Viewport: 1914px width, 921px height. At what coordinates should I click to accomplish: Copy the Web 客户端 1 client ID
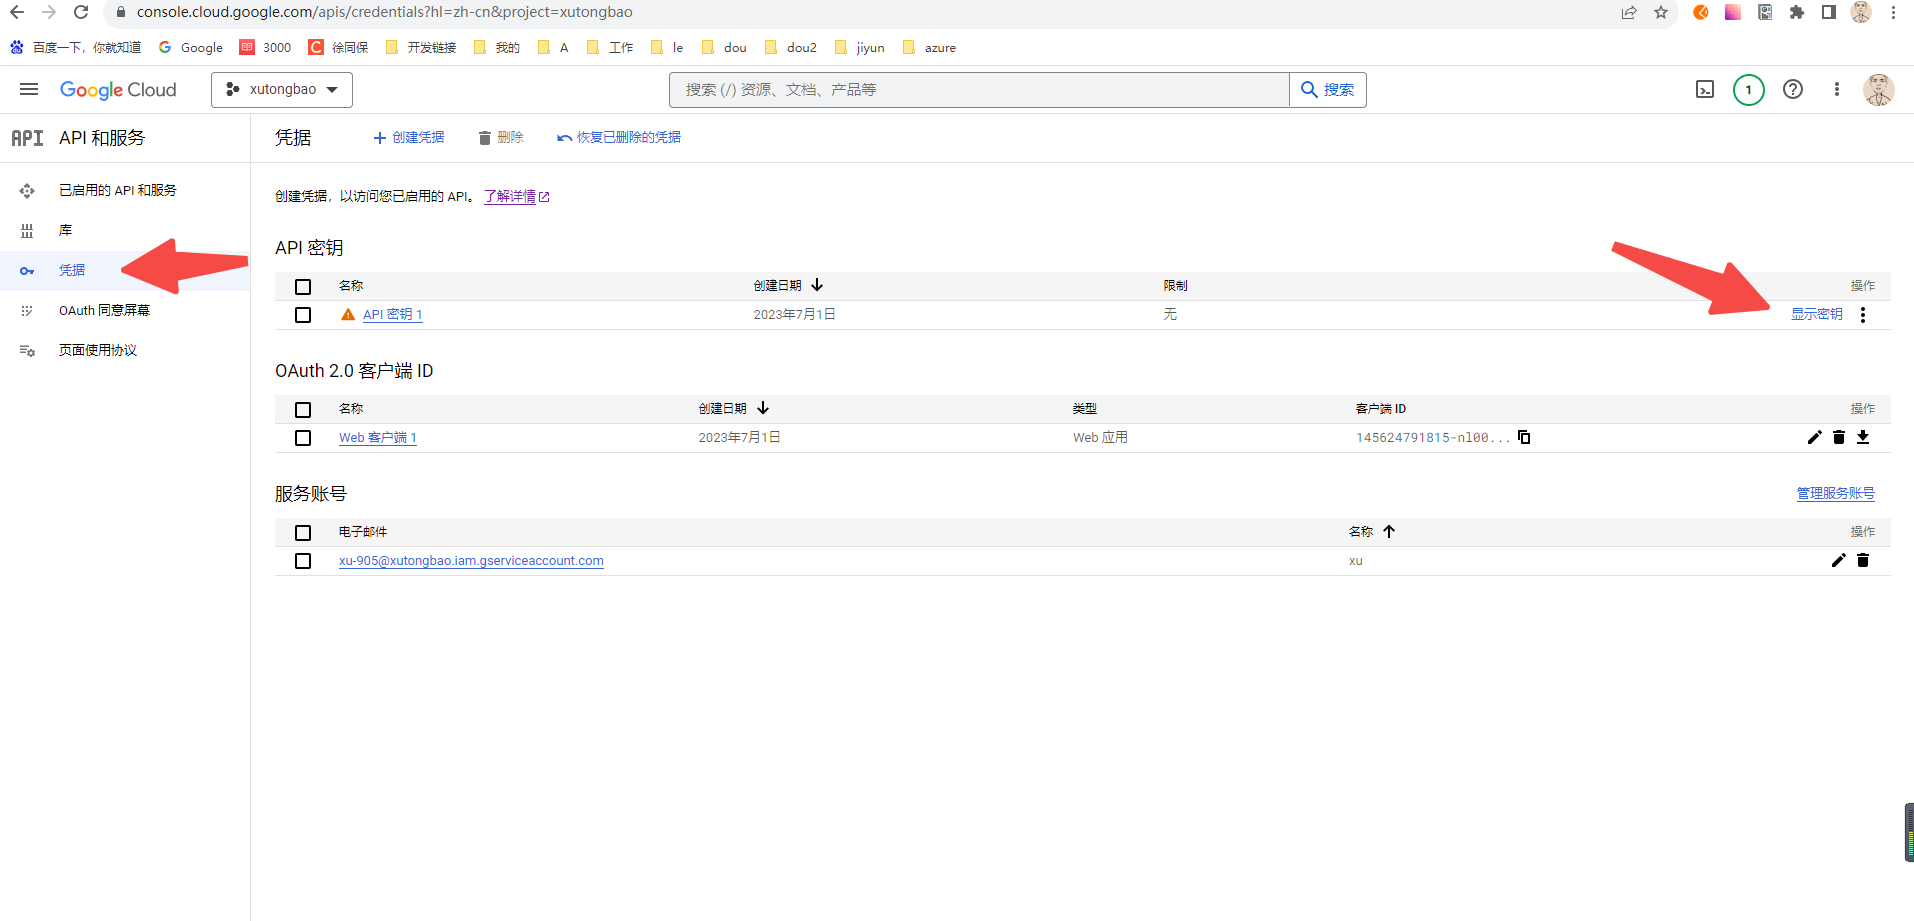pos(1522,437)
